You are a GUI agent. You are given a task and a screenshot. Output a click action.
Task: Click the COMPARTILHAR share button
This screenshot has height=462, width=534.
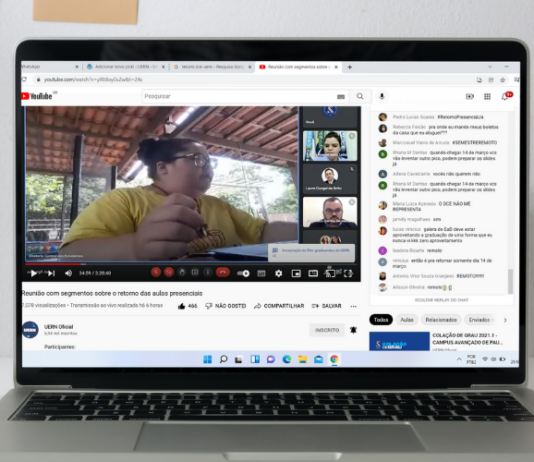pyautogui.click(x=279, y=306)
